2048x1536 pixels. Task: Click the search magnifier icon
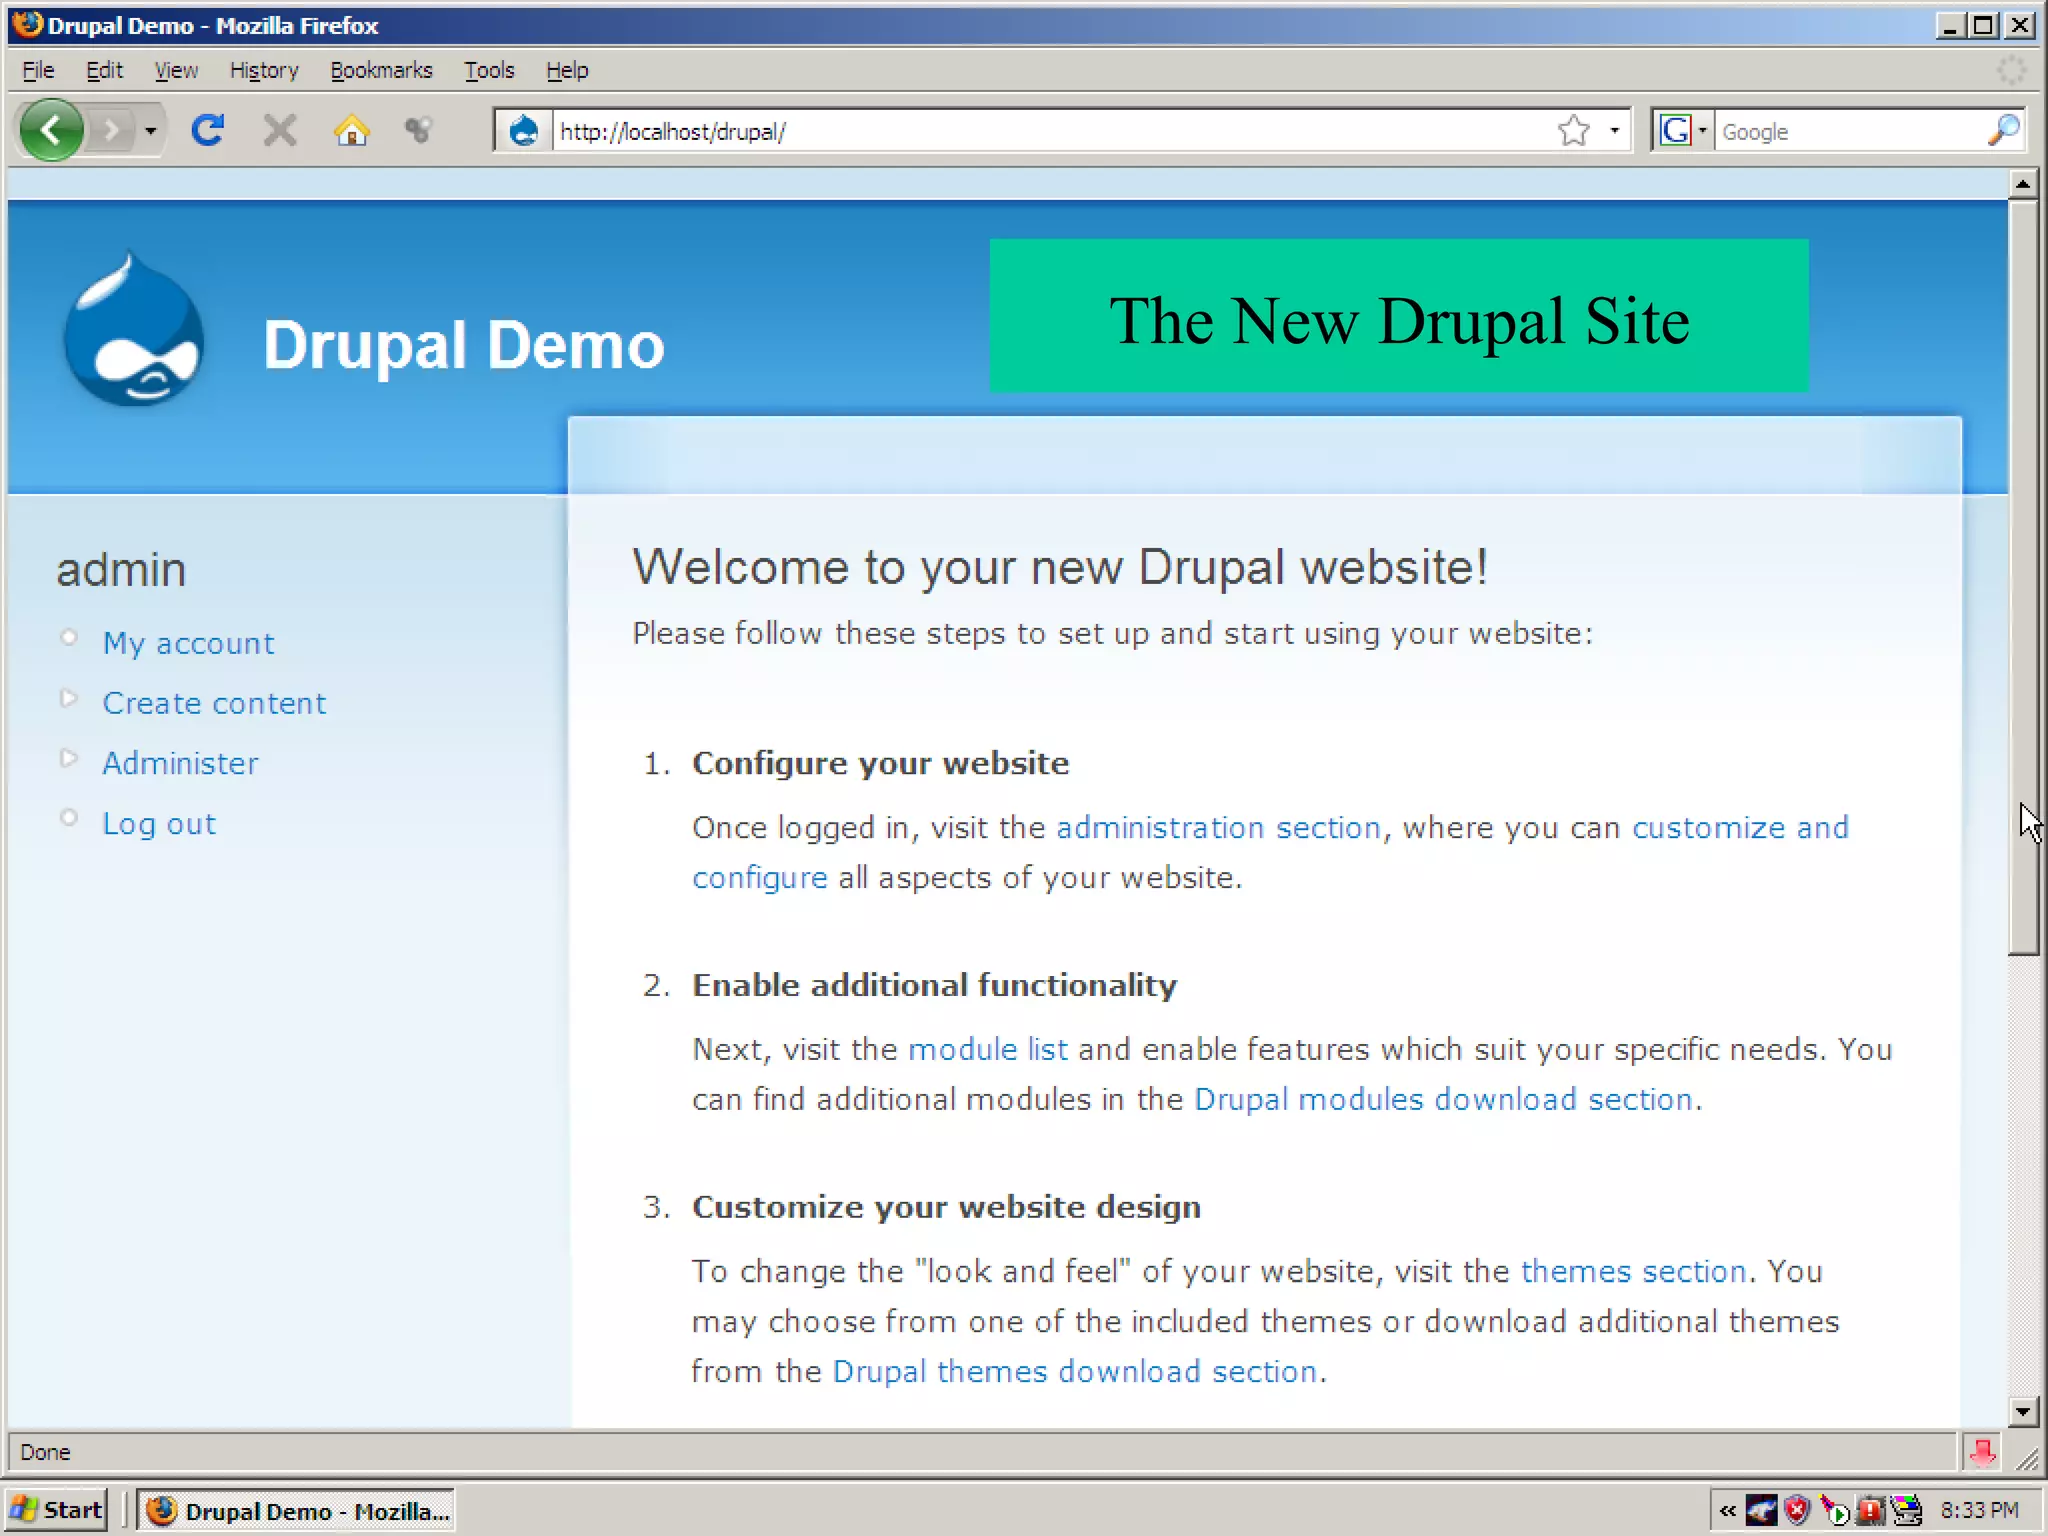click(x=2003, y=131)
